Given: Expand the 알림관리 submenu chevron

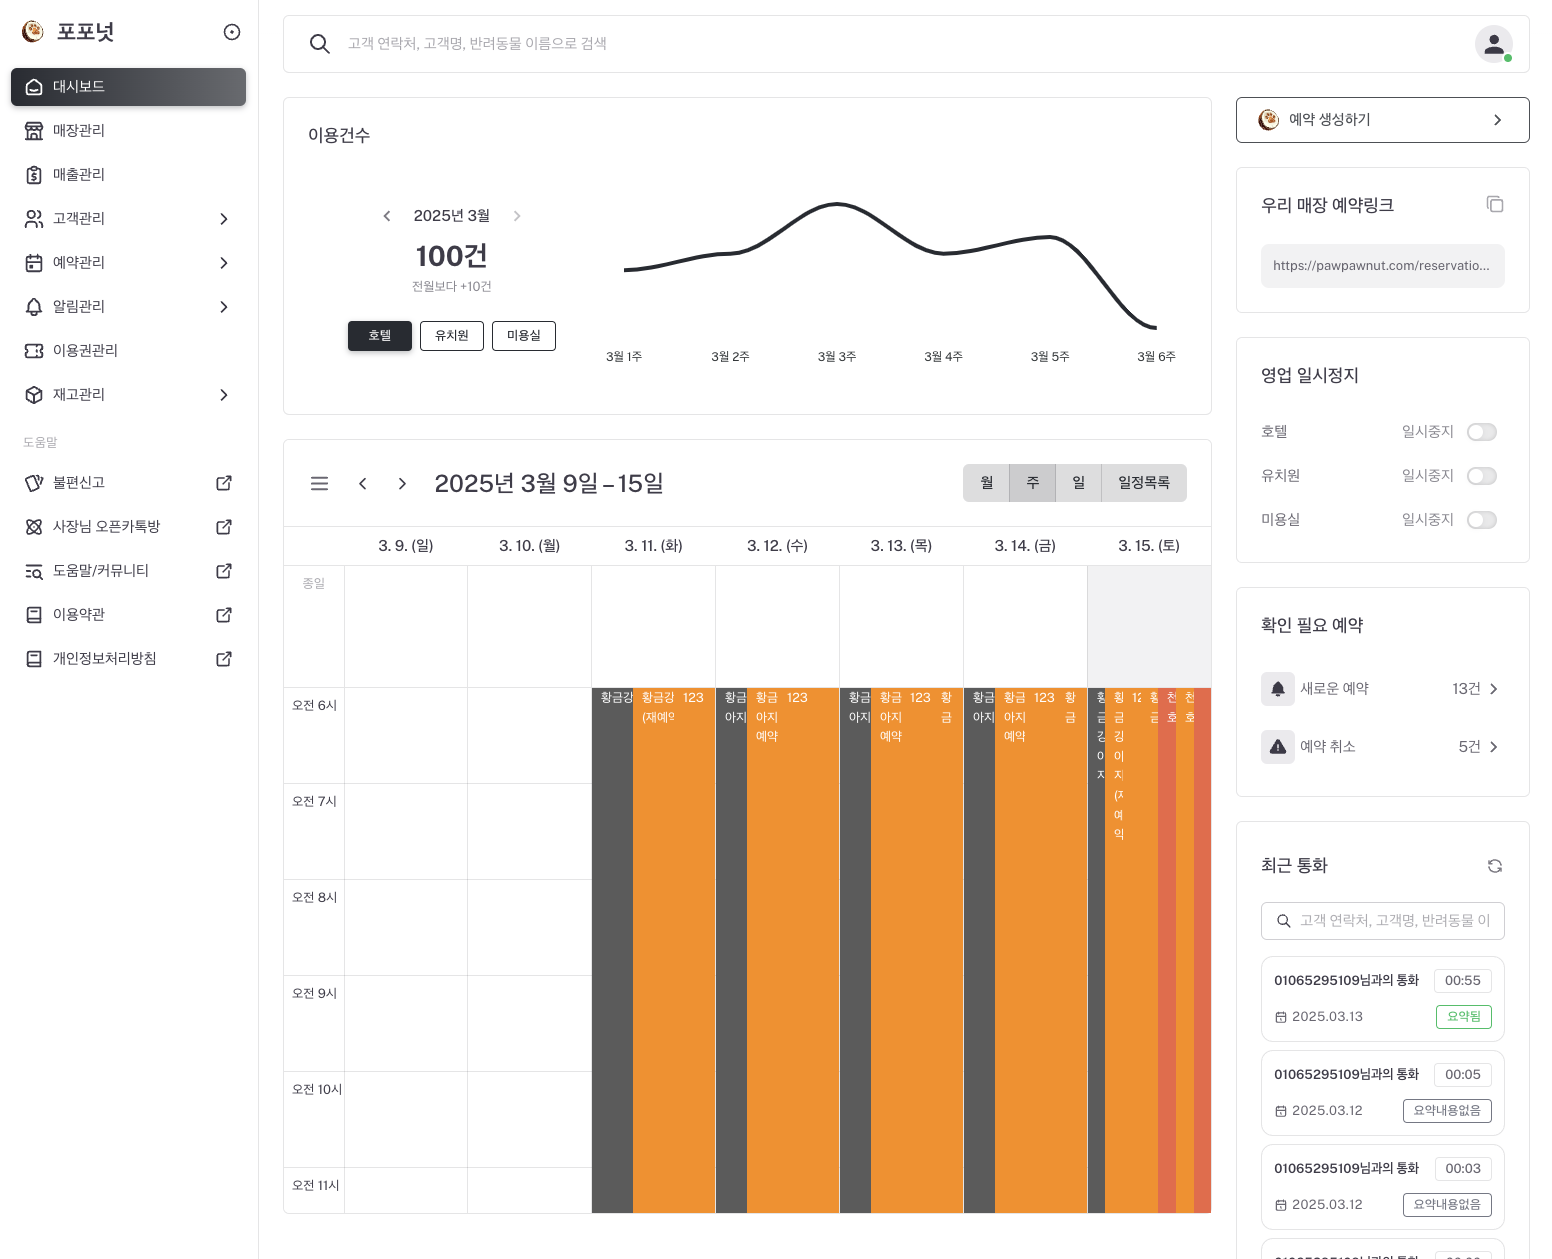Looking at the screenshot, I should (x=224, y=307).
